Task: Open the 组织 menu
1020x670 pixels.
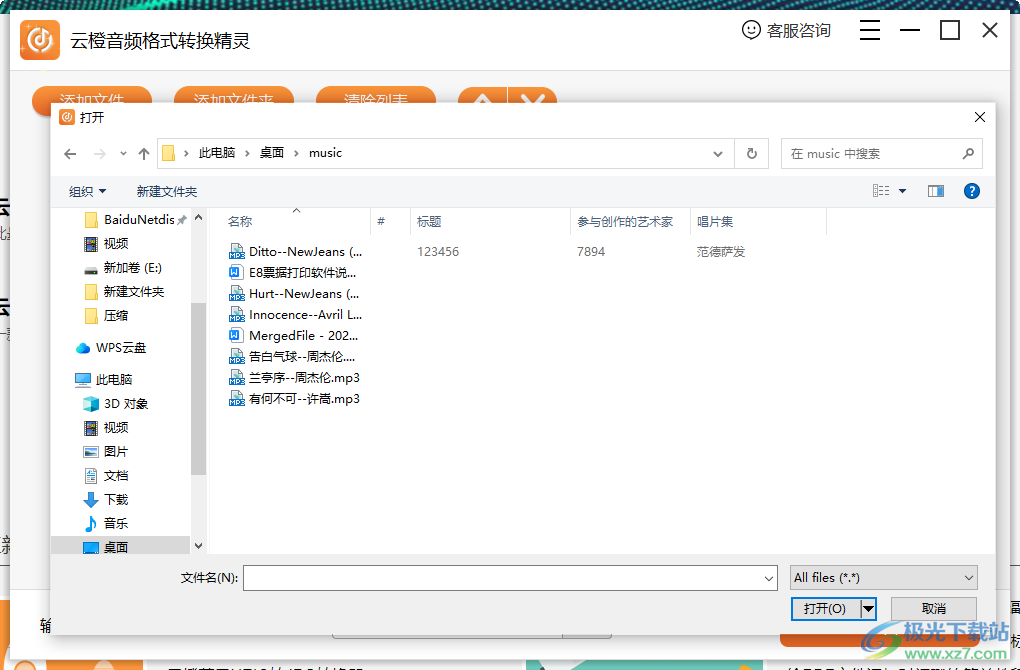Action: point(87,191)
